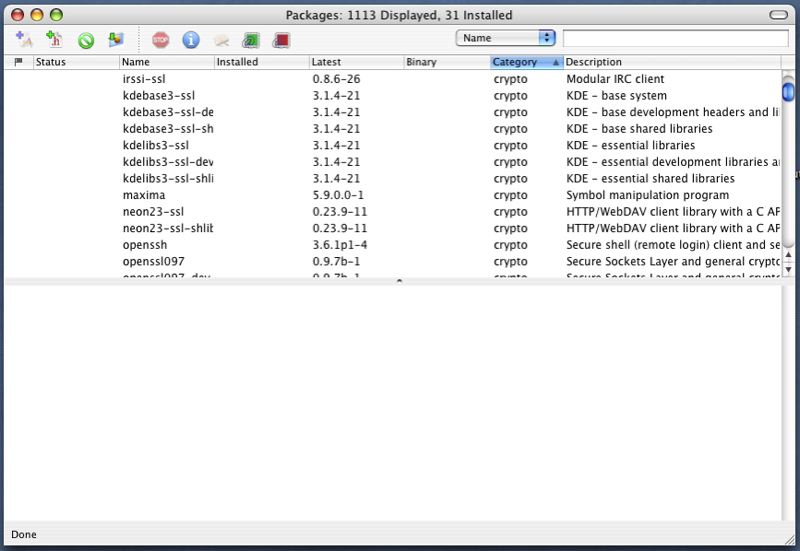Screen dimensions: 800x551
Task: Click the empty search text field
Action: [676, 38]
